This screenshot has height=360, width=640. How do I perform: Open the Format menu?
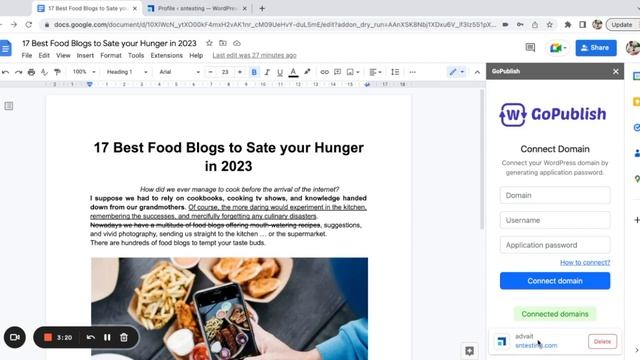[111, 56]
